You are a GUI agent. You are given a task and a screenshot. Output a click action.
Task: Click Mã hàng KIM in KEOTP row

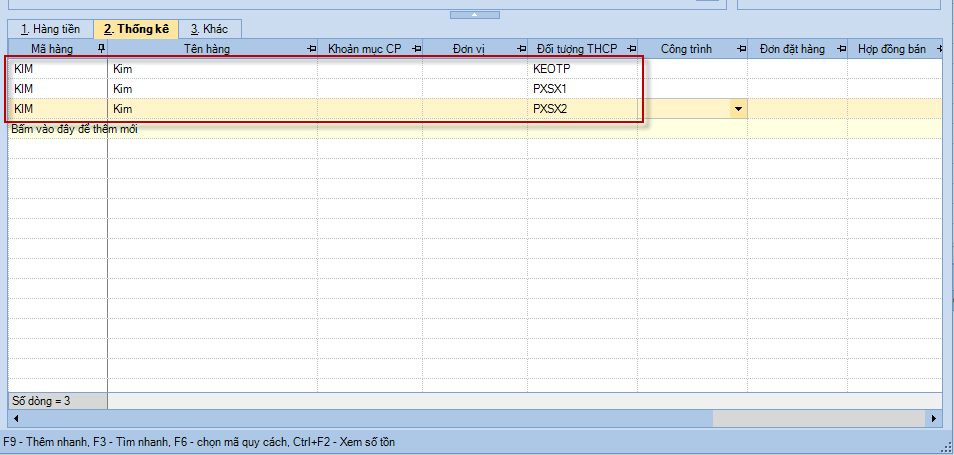(58, 69)
